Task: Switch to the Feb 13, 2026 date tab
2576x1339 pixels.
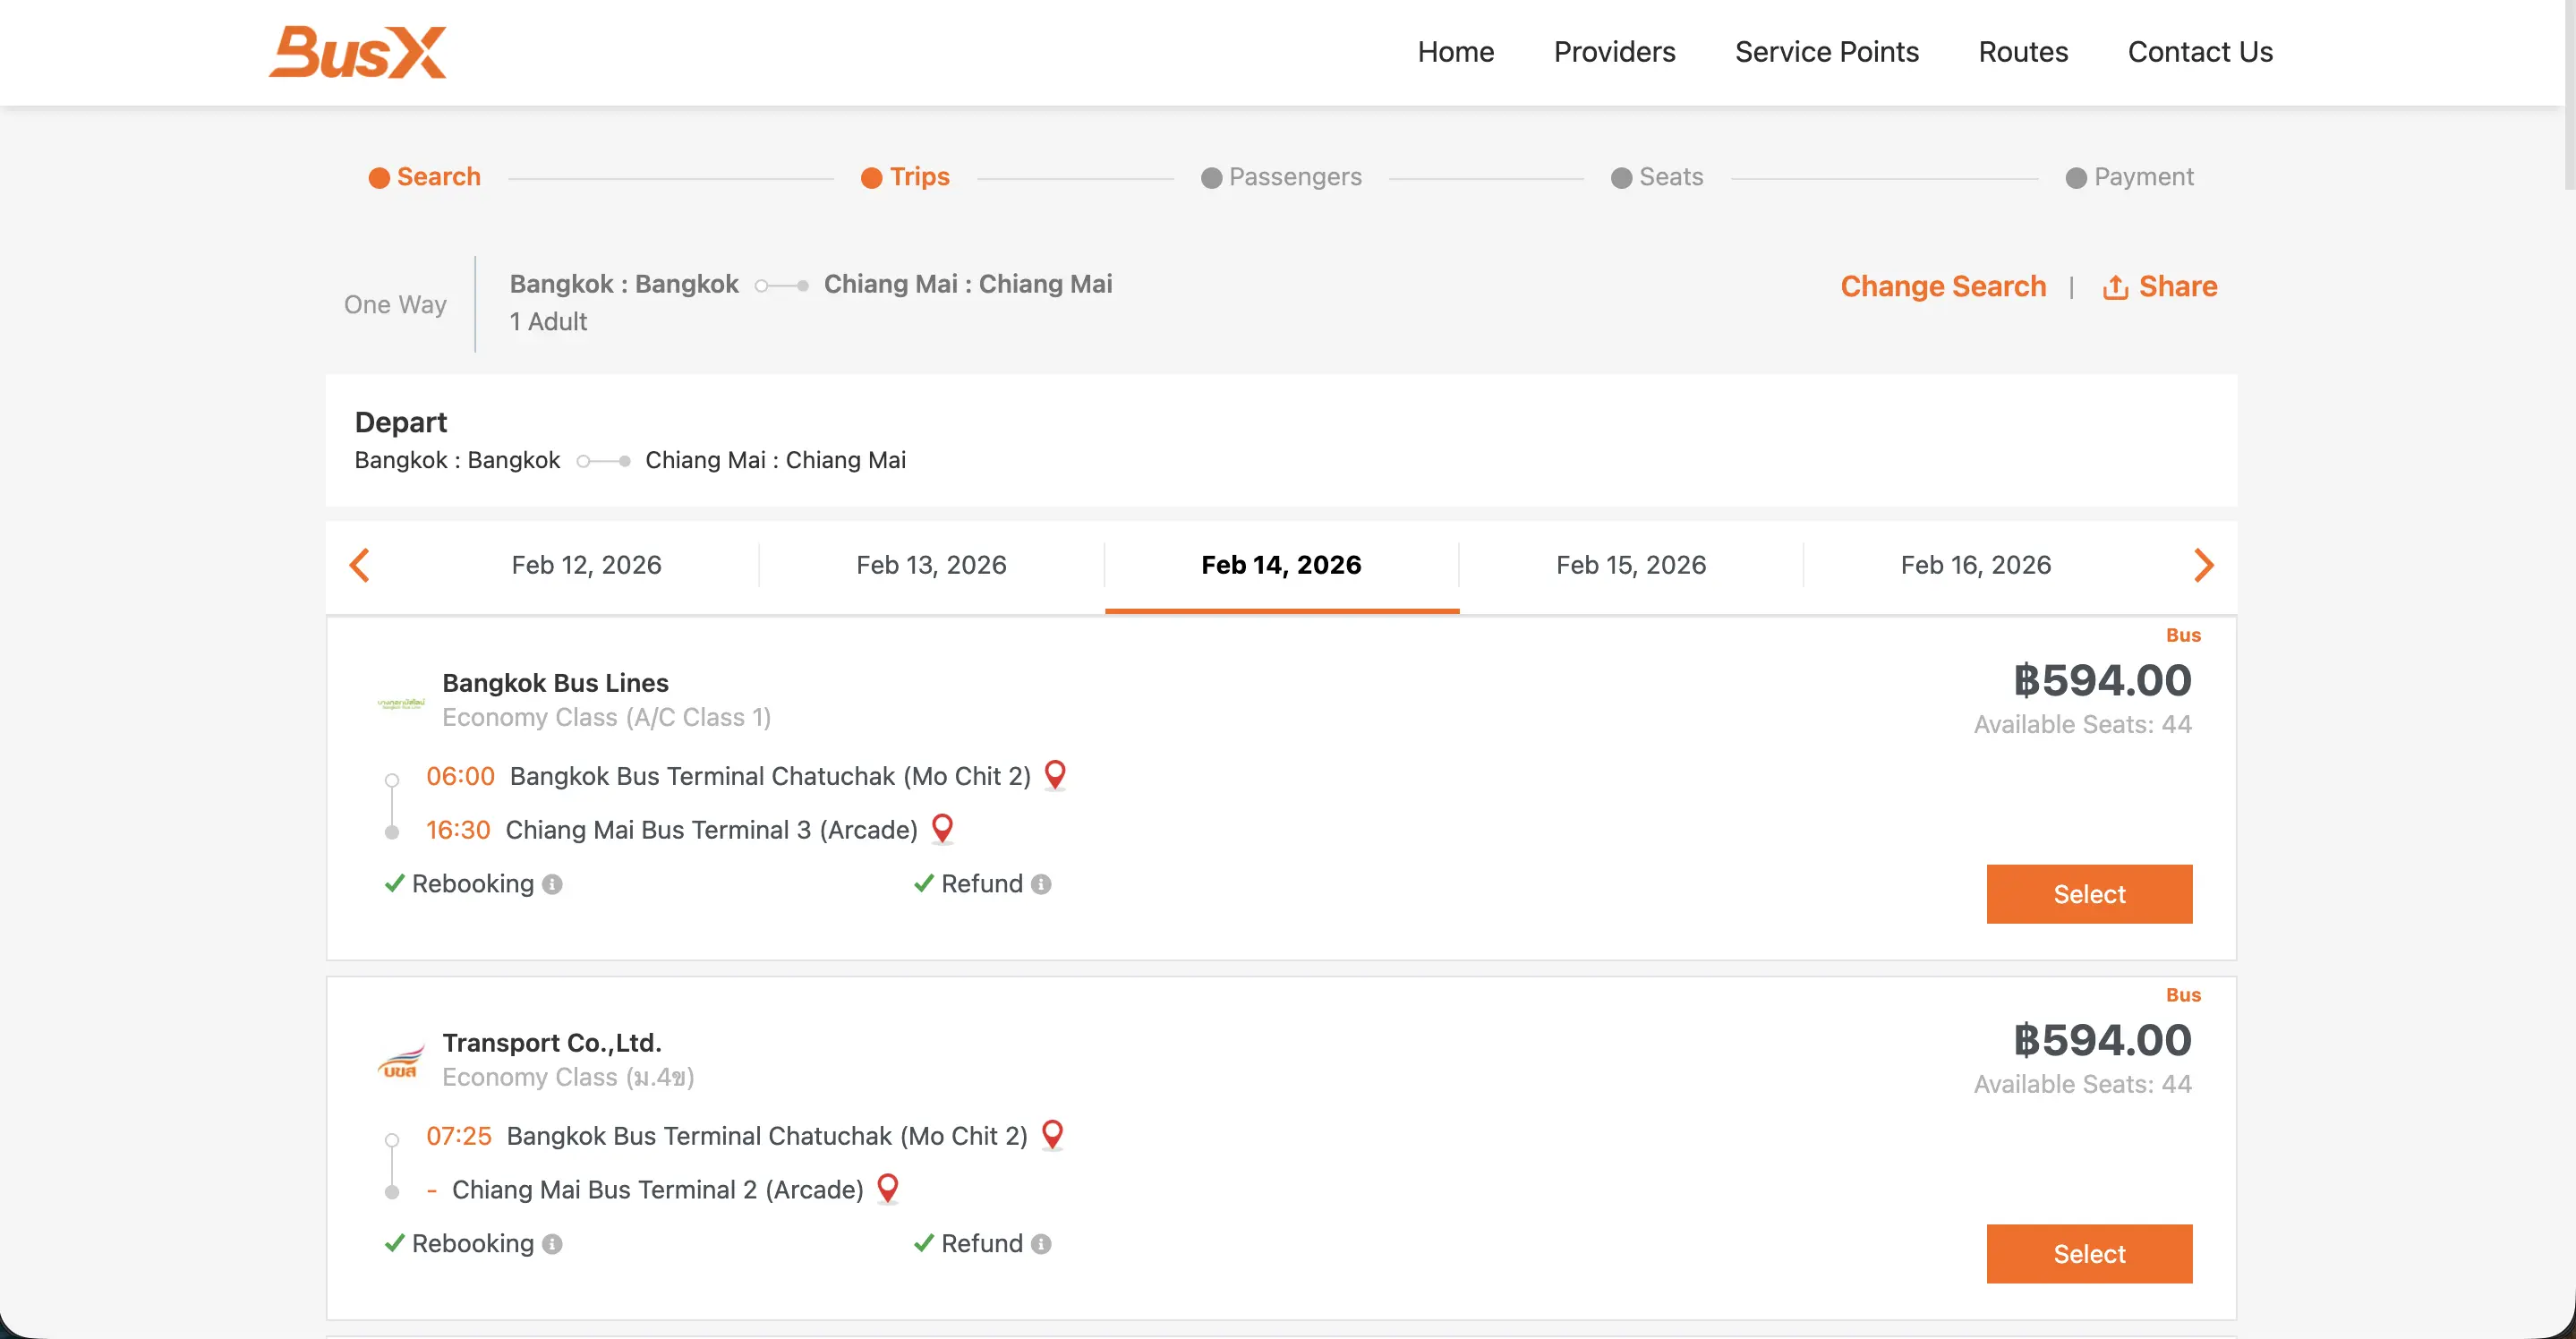Action: tap(930, 565)
